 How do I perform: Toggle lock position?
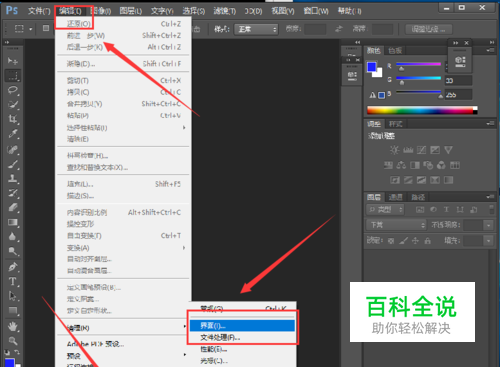pos(415,240)
